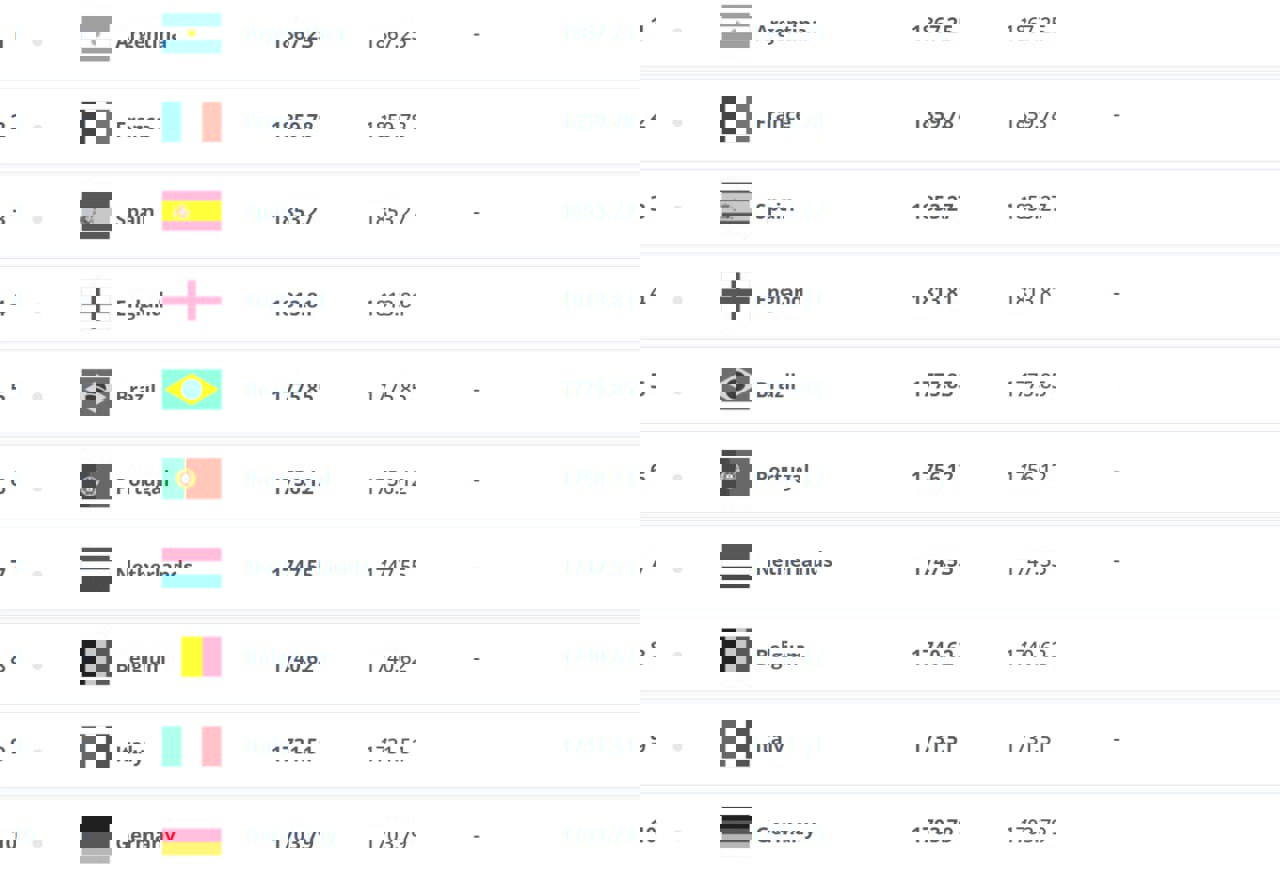1280x875 pixels.
Task: Select England's red cross flag
Action: click(191, 300)
